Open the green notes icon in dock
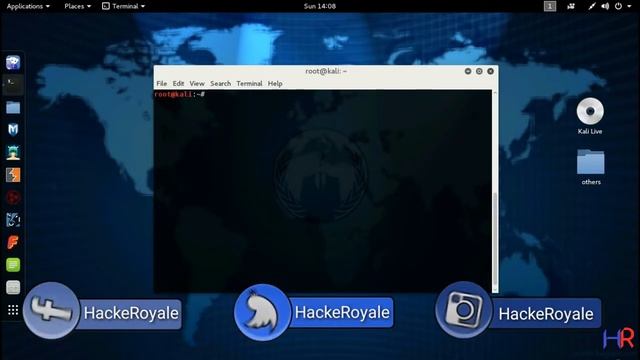The width and height of the screenshot is (640, 360). pos(13,265)
